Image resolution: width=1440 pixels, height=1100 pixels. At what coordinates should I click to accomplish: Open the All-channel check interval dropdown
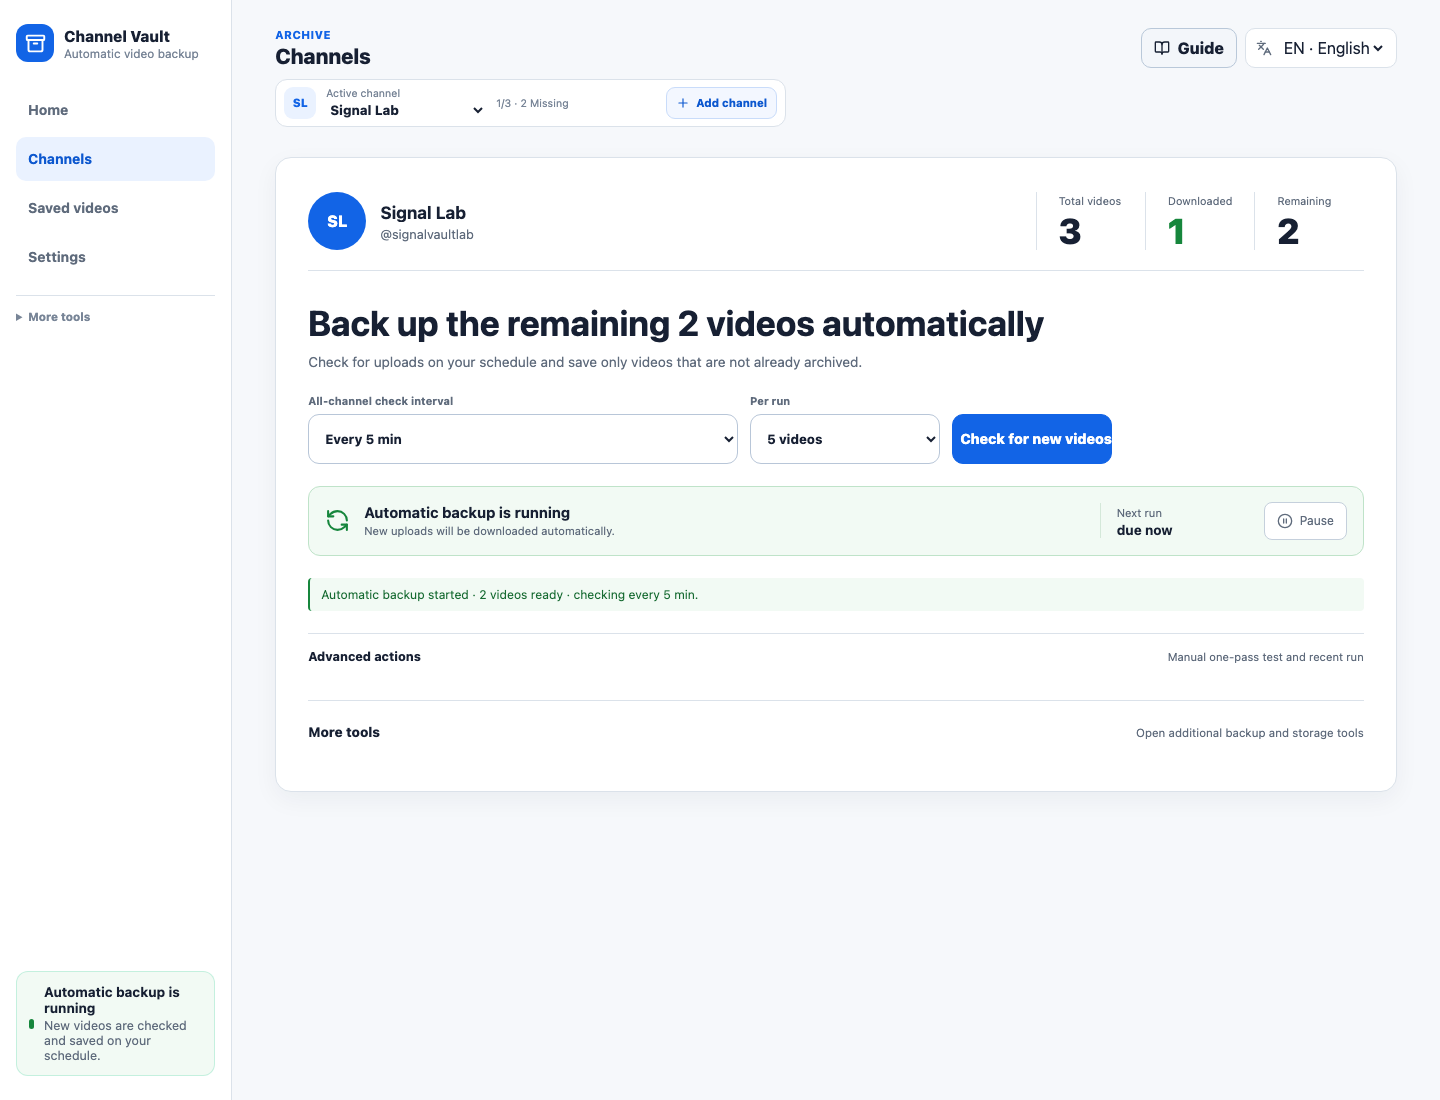523,439
